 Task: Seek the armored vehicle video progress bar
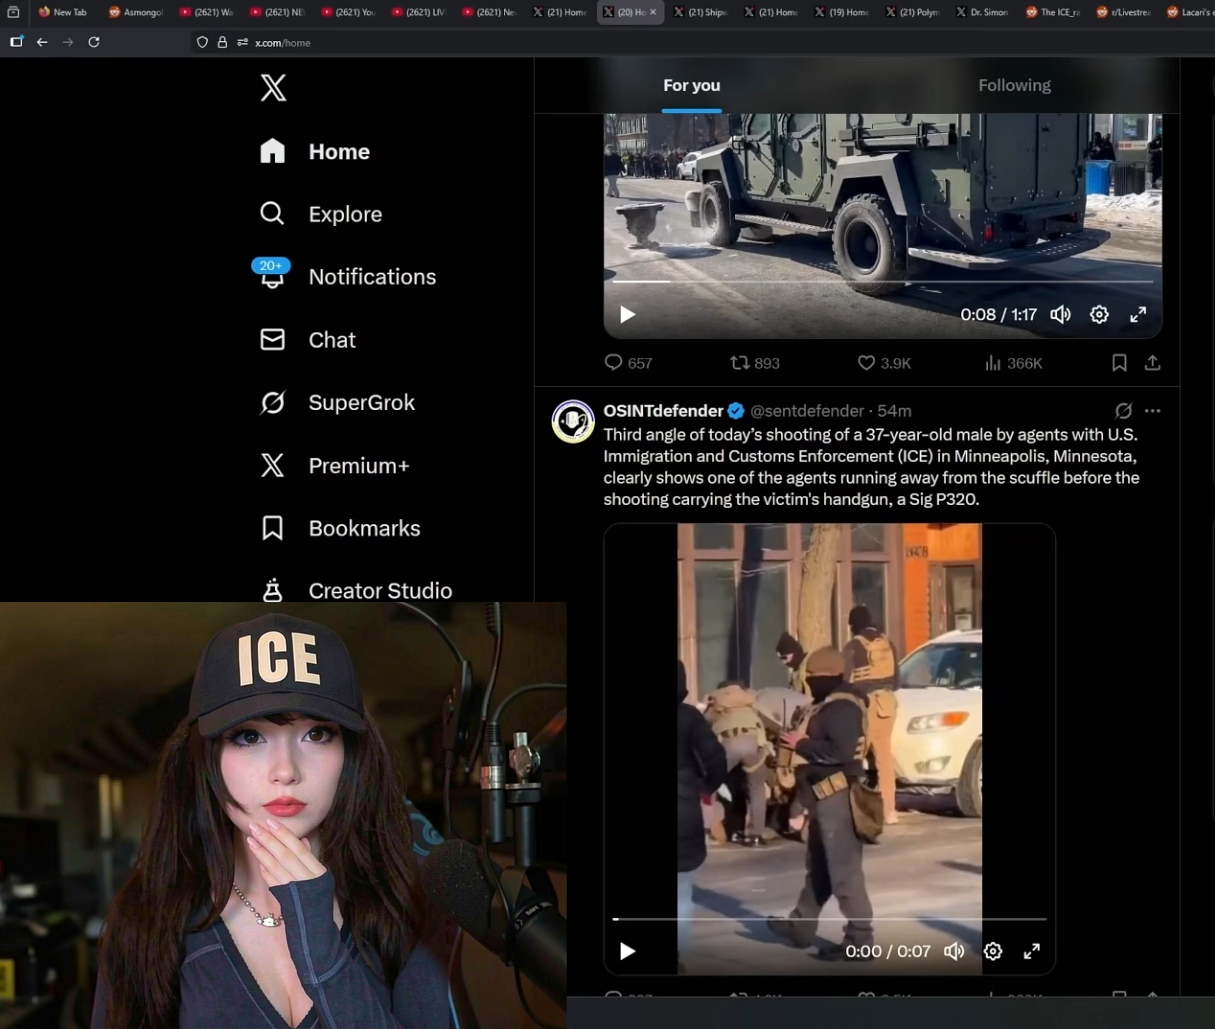tap(883, 282)
